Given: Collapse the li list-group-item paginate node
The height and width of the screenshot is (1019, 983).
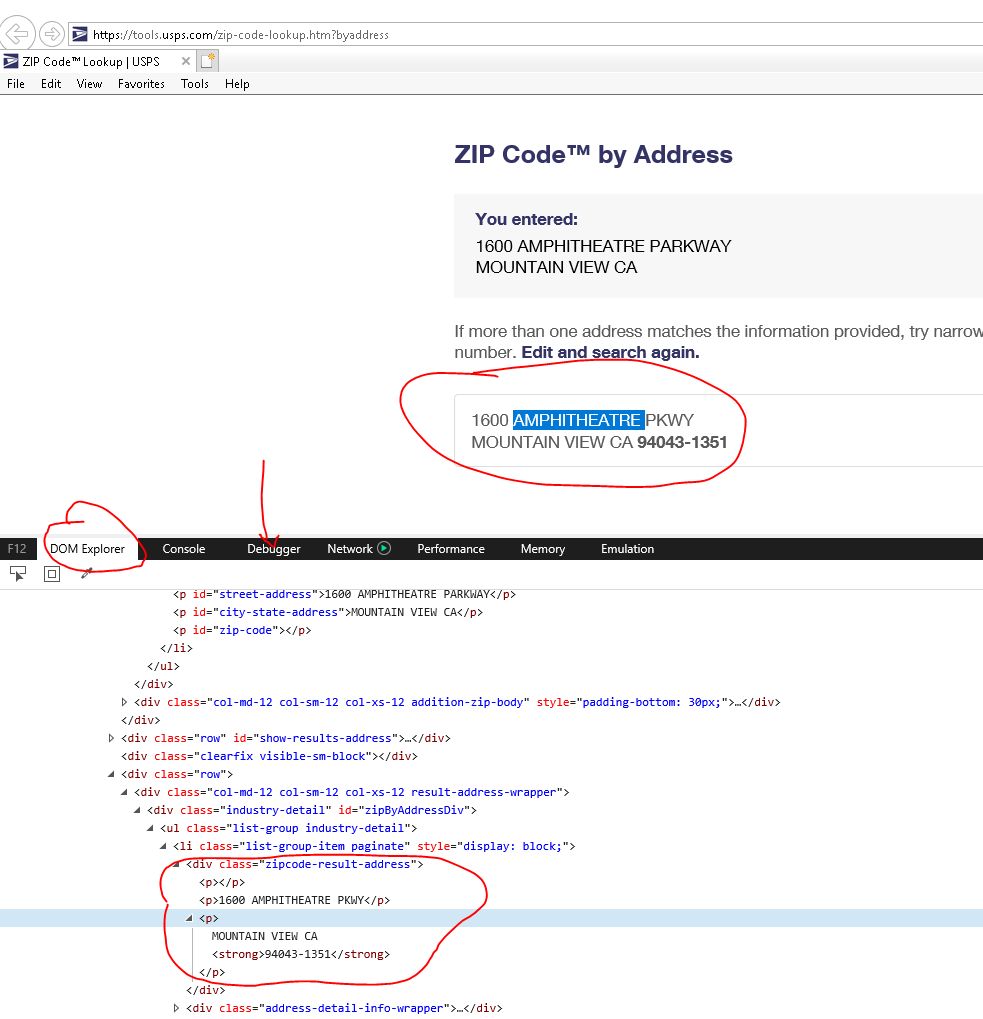Looking at the screenshot, I should point(163,846).
